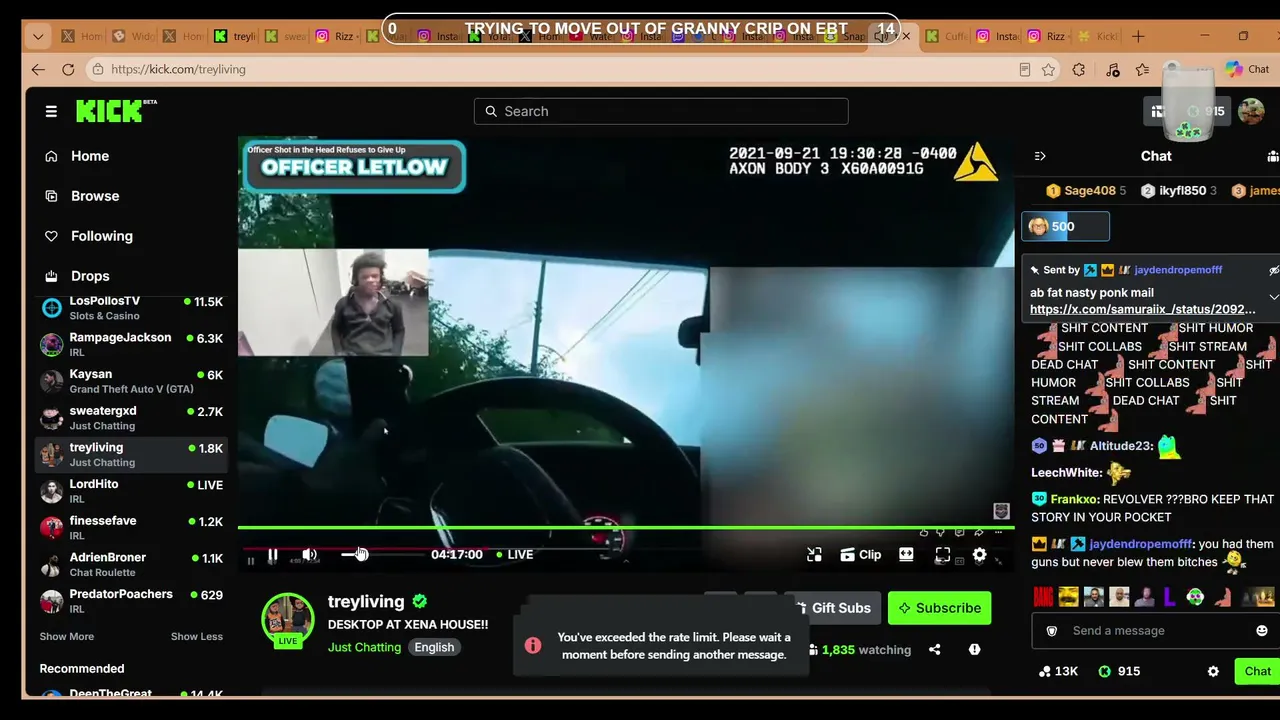Viewport: 1280px width, 720px height.
Task: Open video player settings gear
Action: [x=979, y=555]
